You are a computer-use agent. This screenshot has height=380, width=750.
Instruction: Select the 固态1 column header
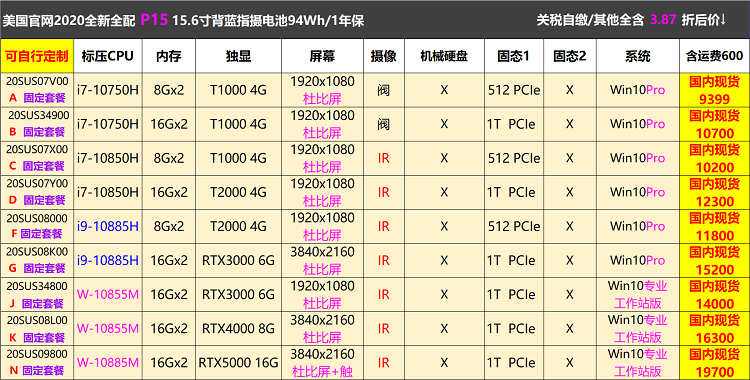(x=514, y=56)
